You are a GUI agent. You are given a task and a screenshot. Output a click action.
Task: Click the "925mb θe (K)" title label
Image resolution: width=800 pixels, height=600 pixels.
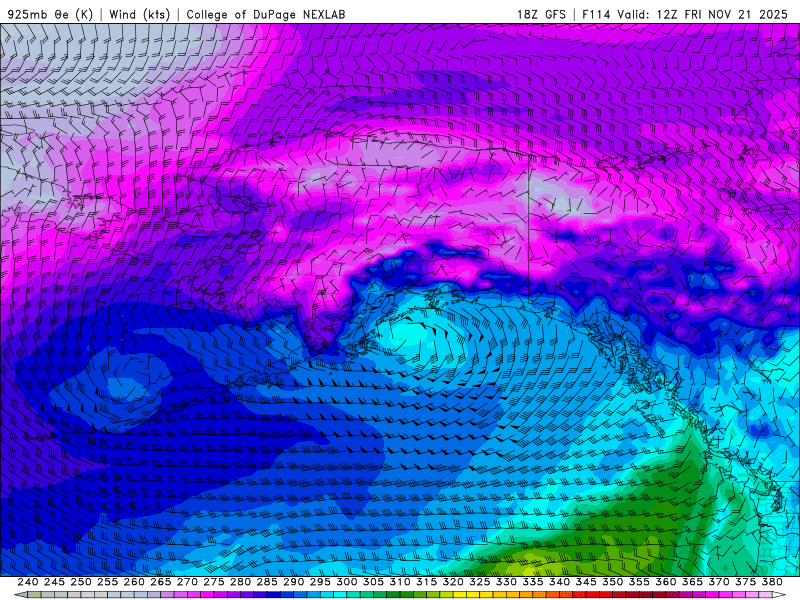51,14
